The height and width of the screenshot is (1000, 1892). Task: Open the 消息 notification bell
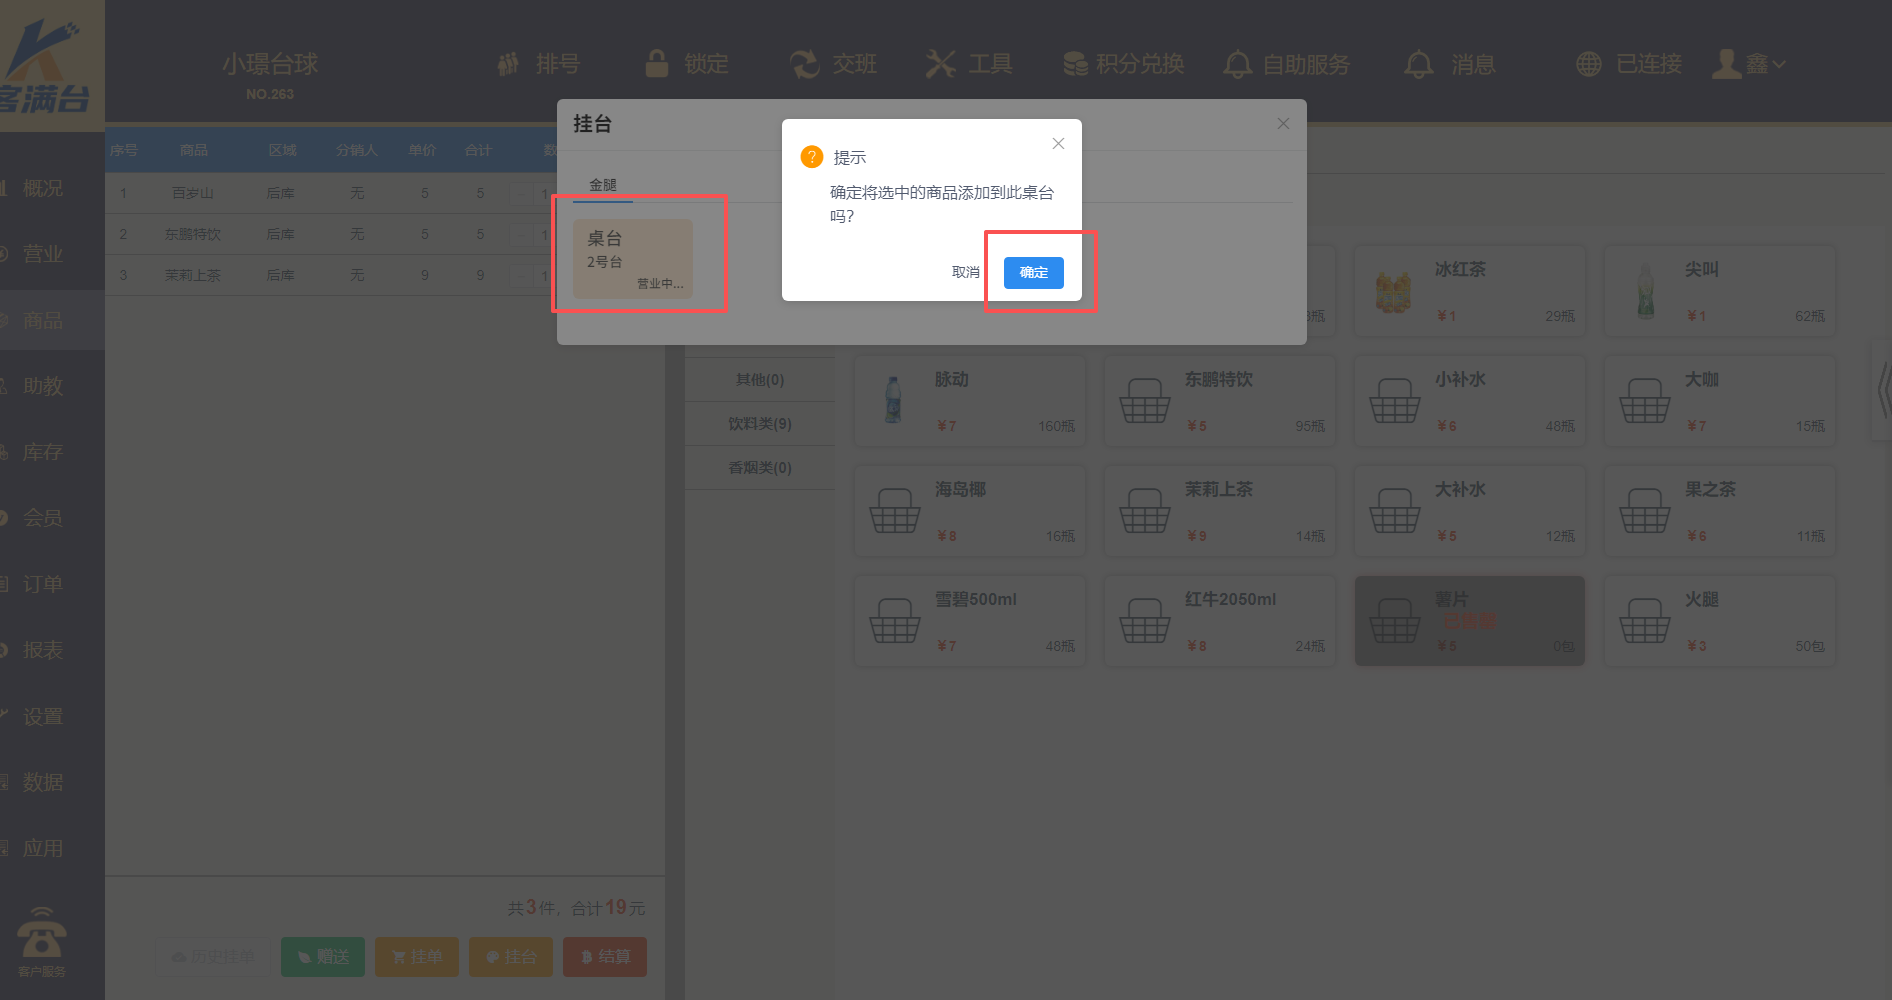pos(1418,64)
